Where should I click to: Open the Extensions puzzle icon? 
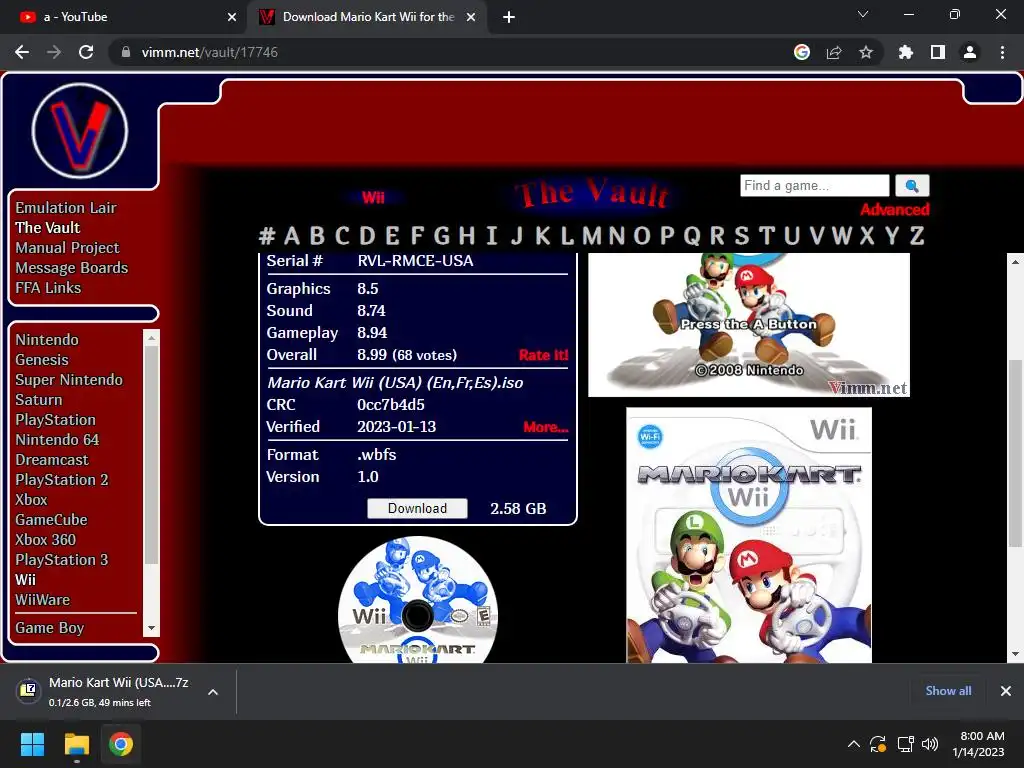(x=906, y=52)
